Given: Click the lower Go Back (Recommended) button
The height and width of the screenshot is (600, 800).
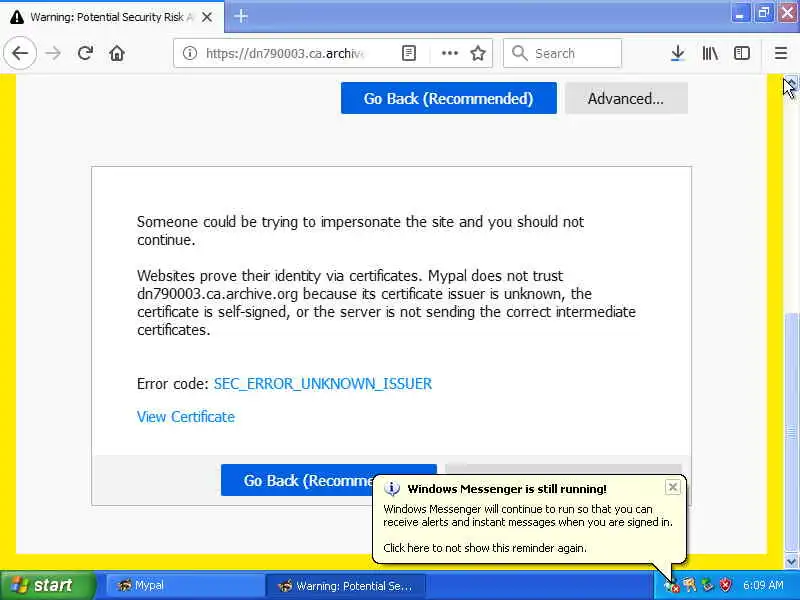Looking at the screenshot, I should coord(329,480).
